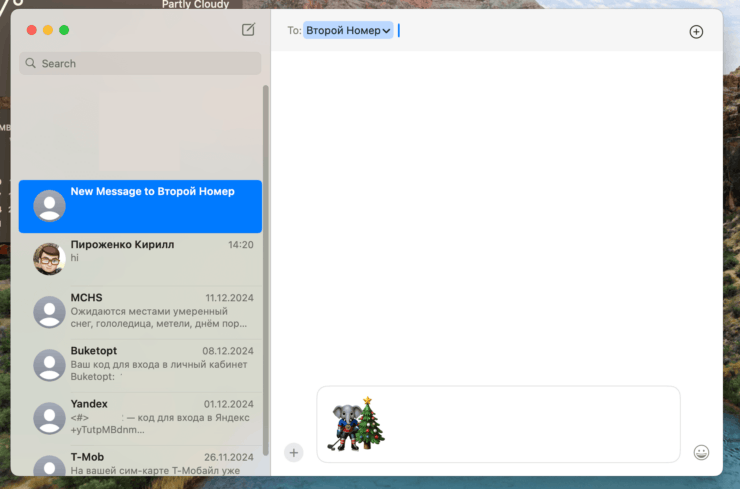The width and height of the screenshot is (740, 489).
Task: Click the conversation list scrollbar
Action: pos(265,270)
